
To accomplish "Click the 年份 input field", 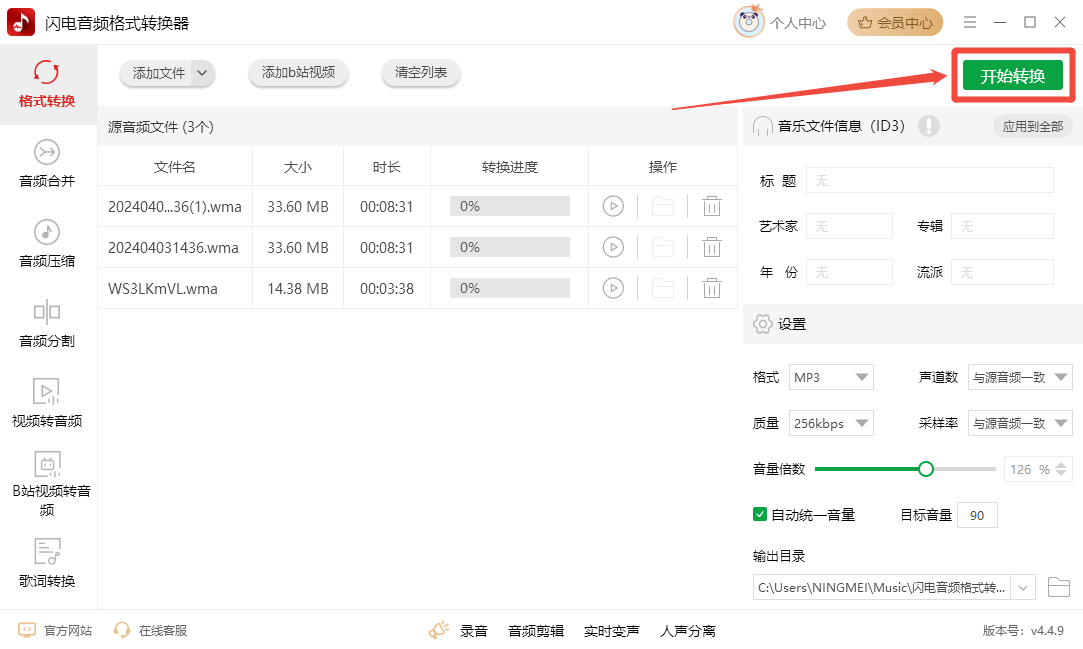I will pyautogui.click(x=850, y=272).
